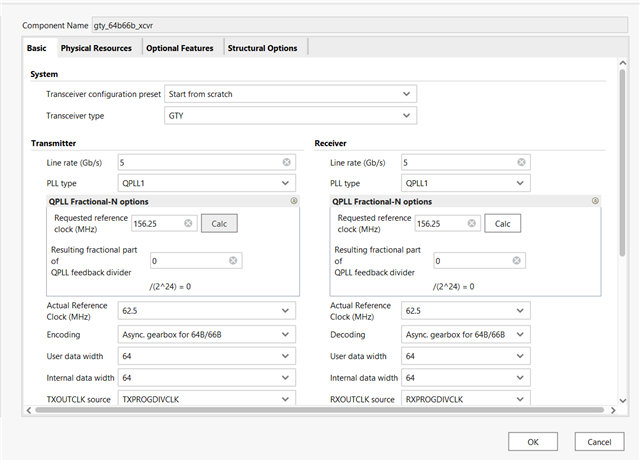Open Receiver PLL type dropdown
The height and width of the screenshot is (461, 640).
(466, 183)
